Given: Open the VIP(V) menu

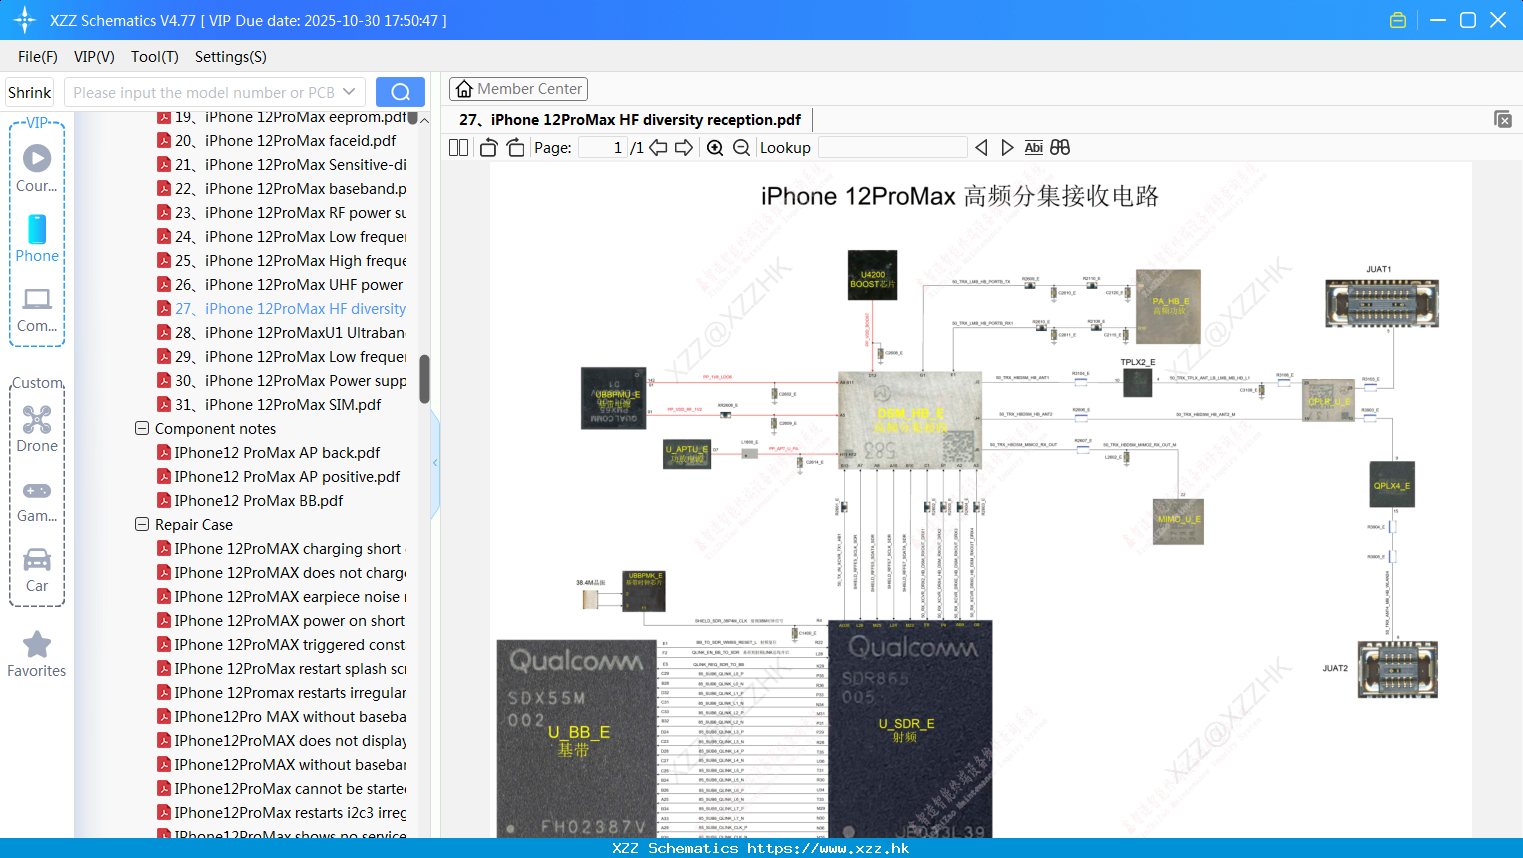Looking at the screenshot, I should [94, 57].
